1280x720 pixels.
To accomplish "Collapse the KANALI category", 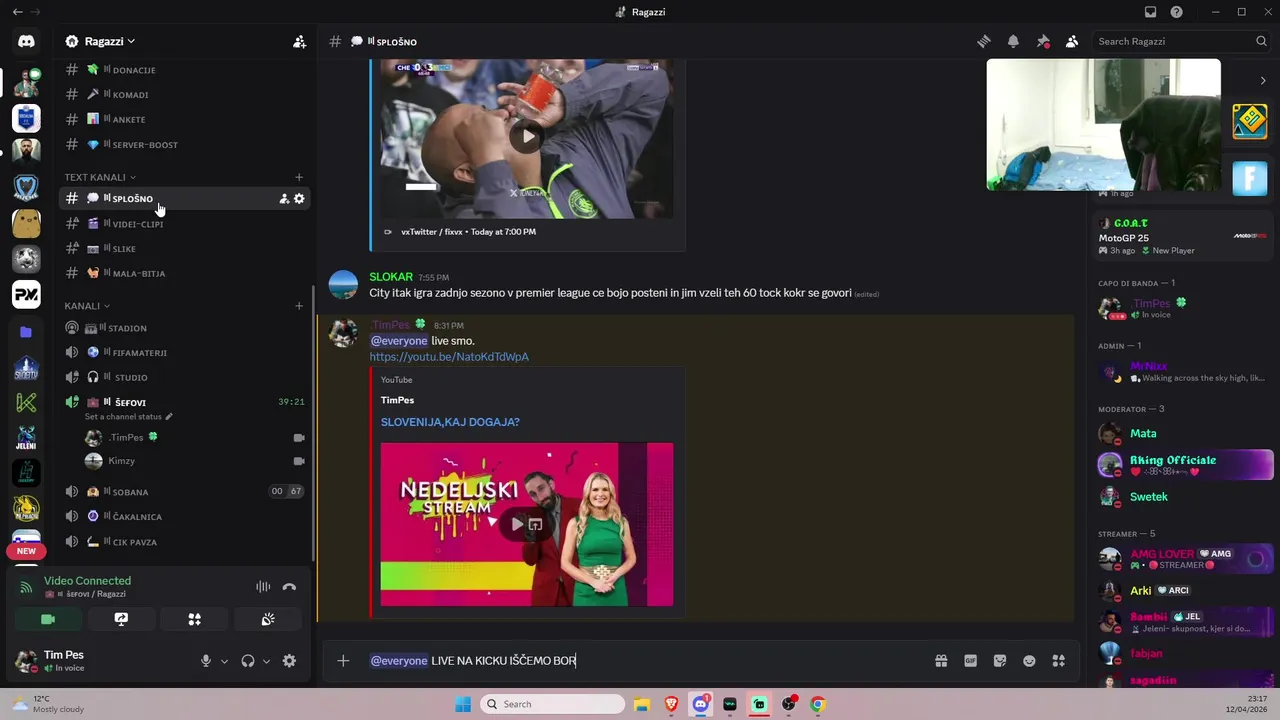I will click(x=87, y=306).
